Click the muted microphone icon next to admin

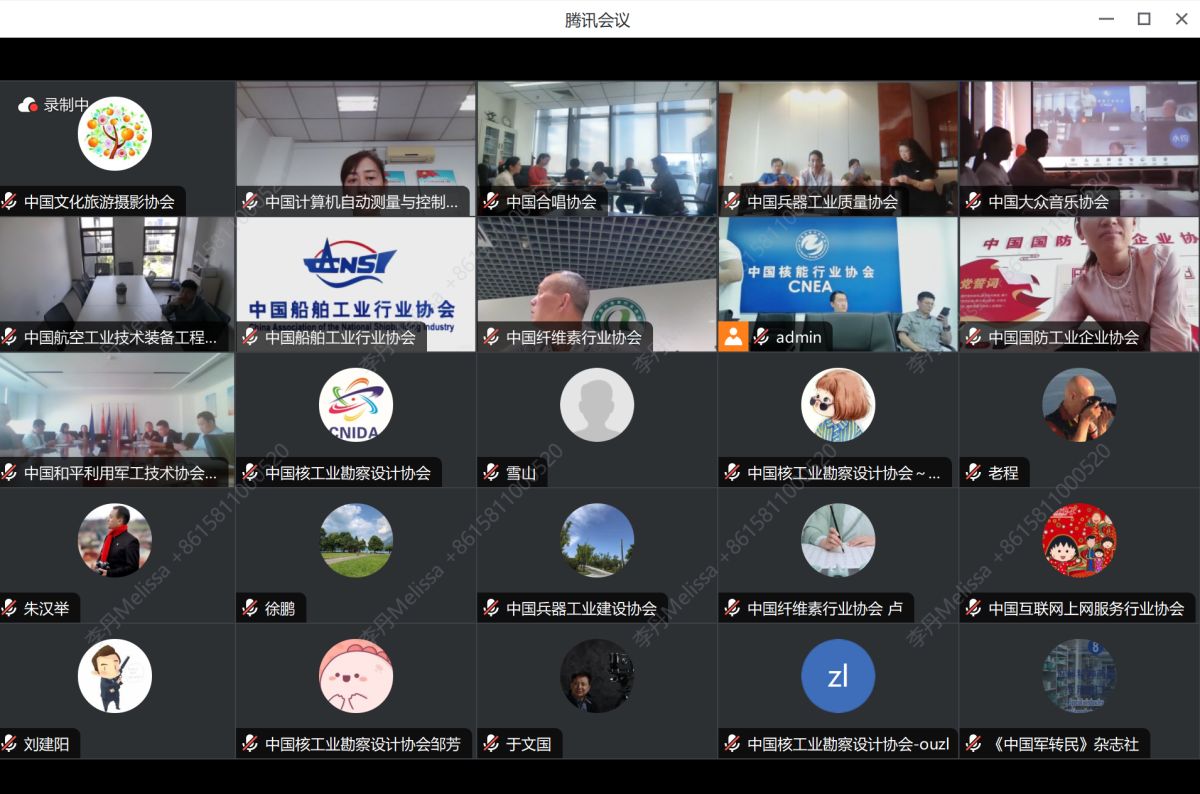[761, 337]
